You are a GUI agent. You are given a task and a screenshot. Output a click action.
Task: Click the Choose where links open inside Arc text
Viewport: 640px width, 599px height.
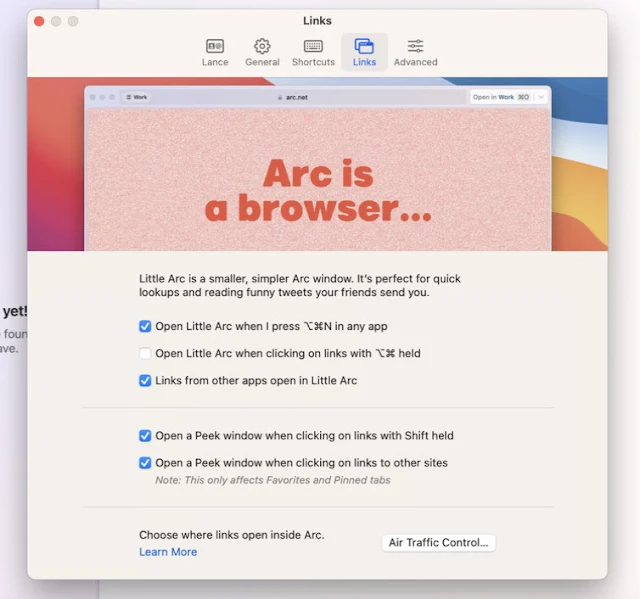[x=232, y=535]
